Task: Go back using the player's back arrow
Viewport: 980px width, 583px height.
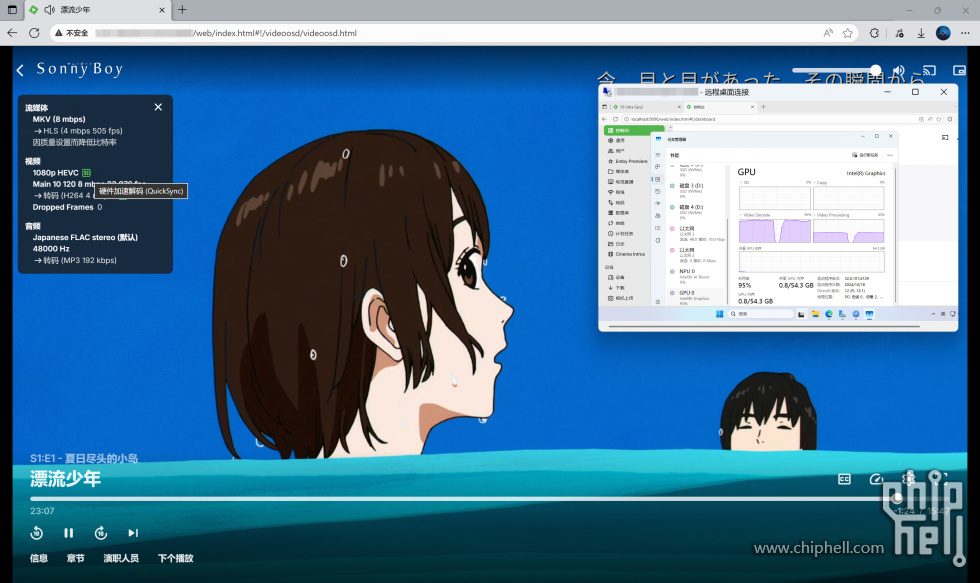Action: pos(20,70)
